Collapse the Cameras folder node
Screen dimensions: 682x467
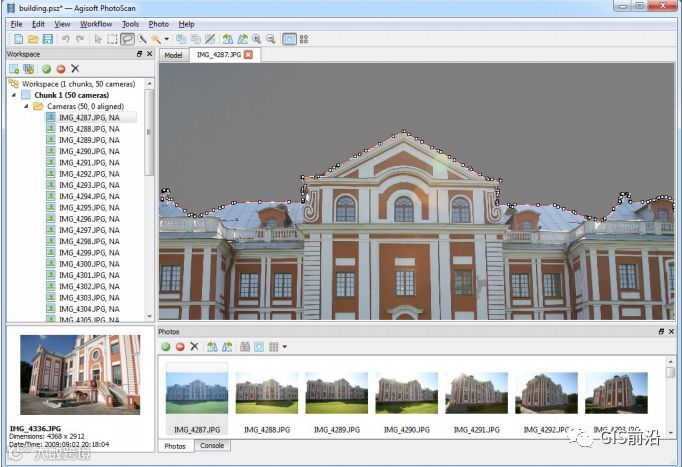point(26,106)
